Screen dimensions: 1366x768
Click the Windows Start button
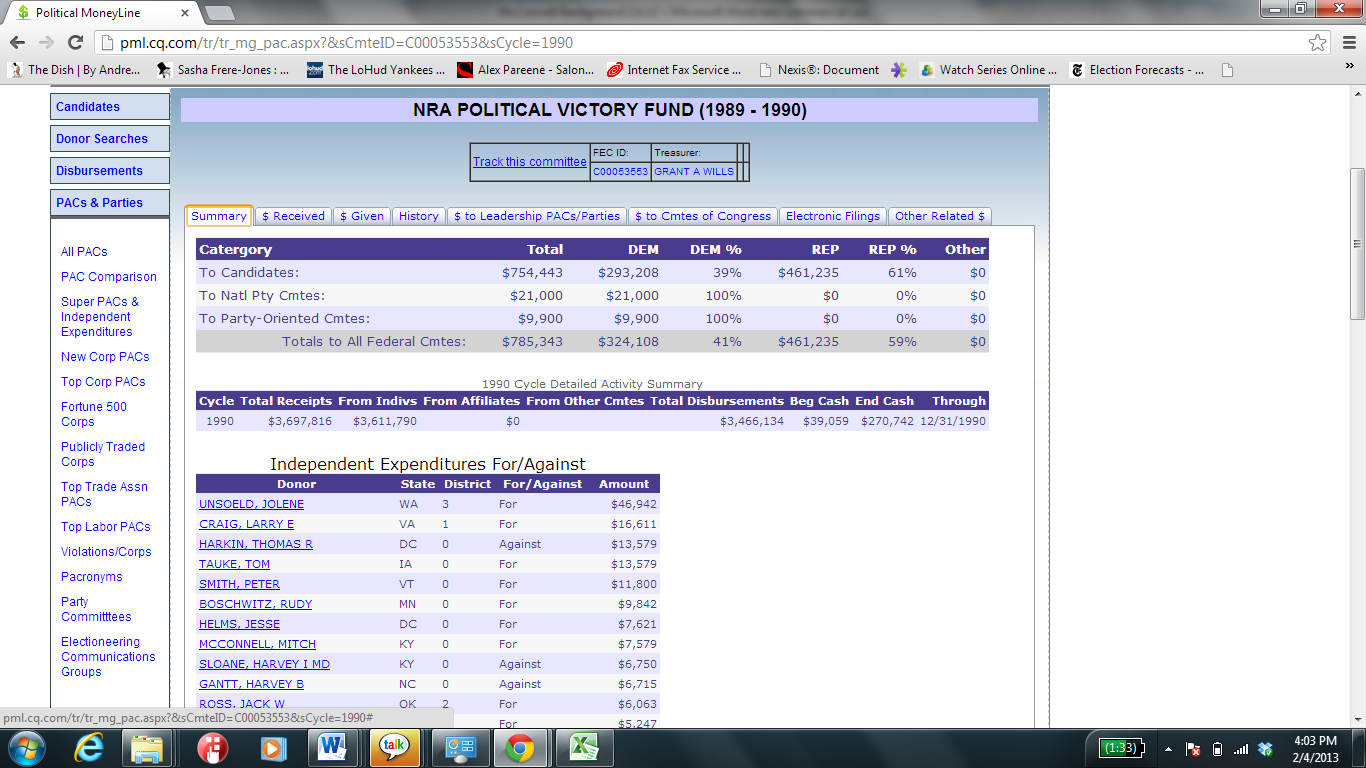coord(25,748)
